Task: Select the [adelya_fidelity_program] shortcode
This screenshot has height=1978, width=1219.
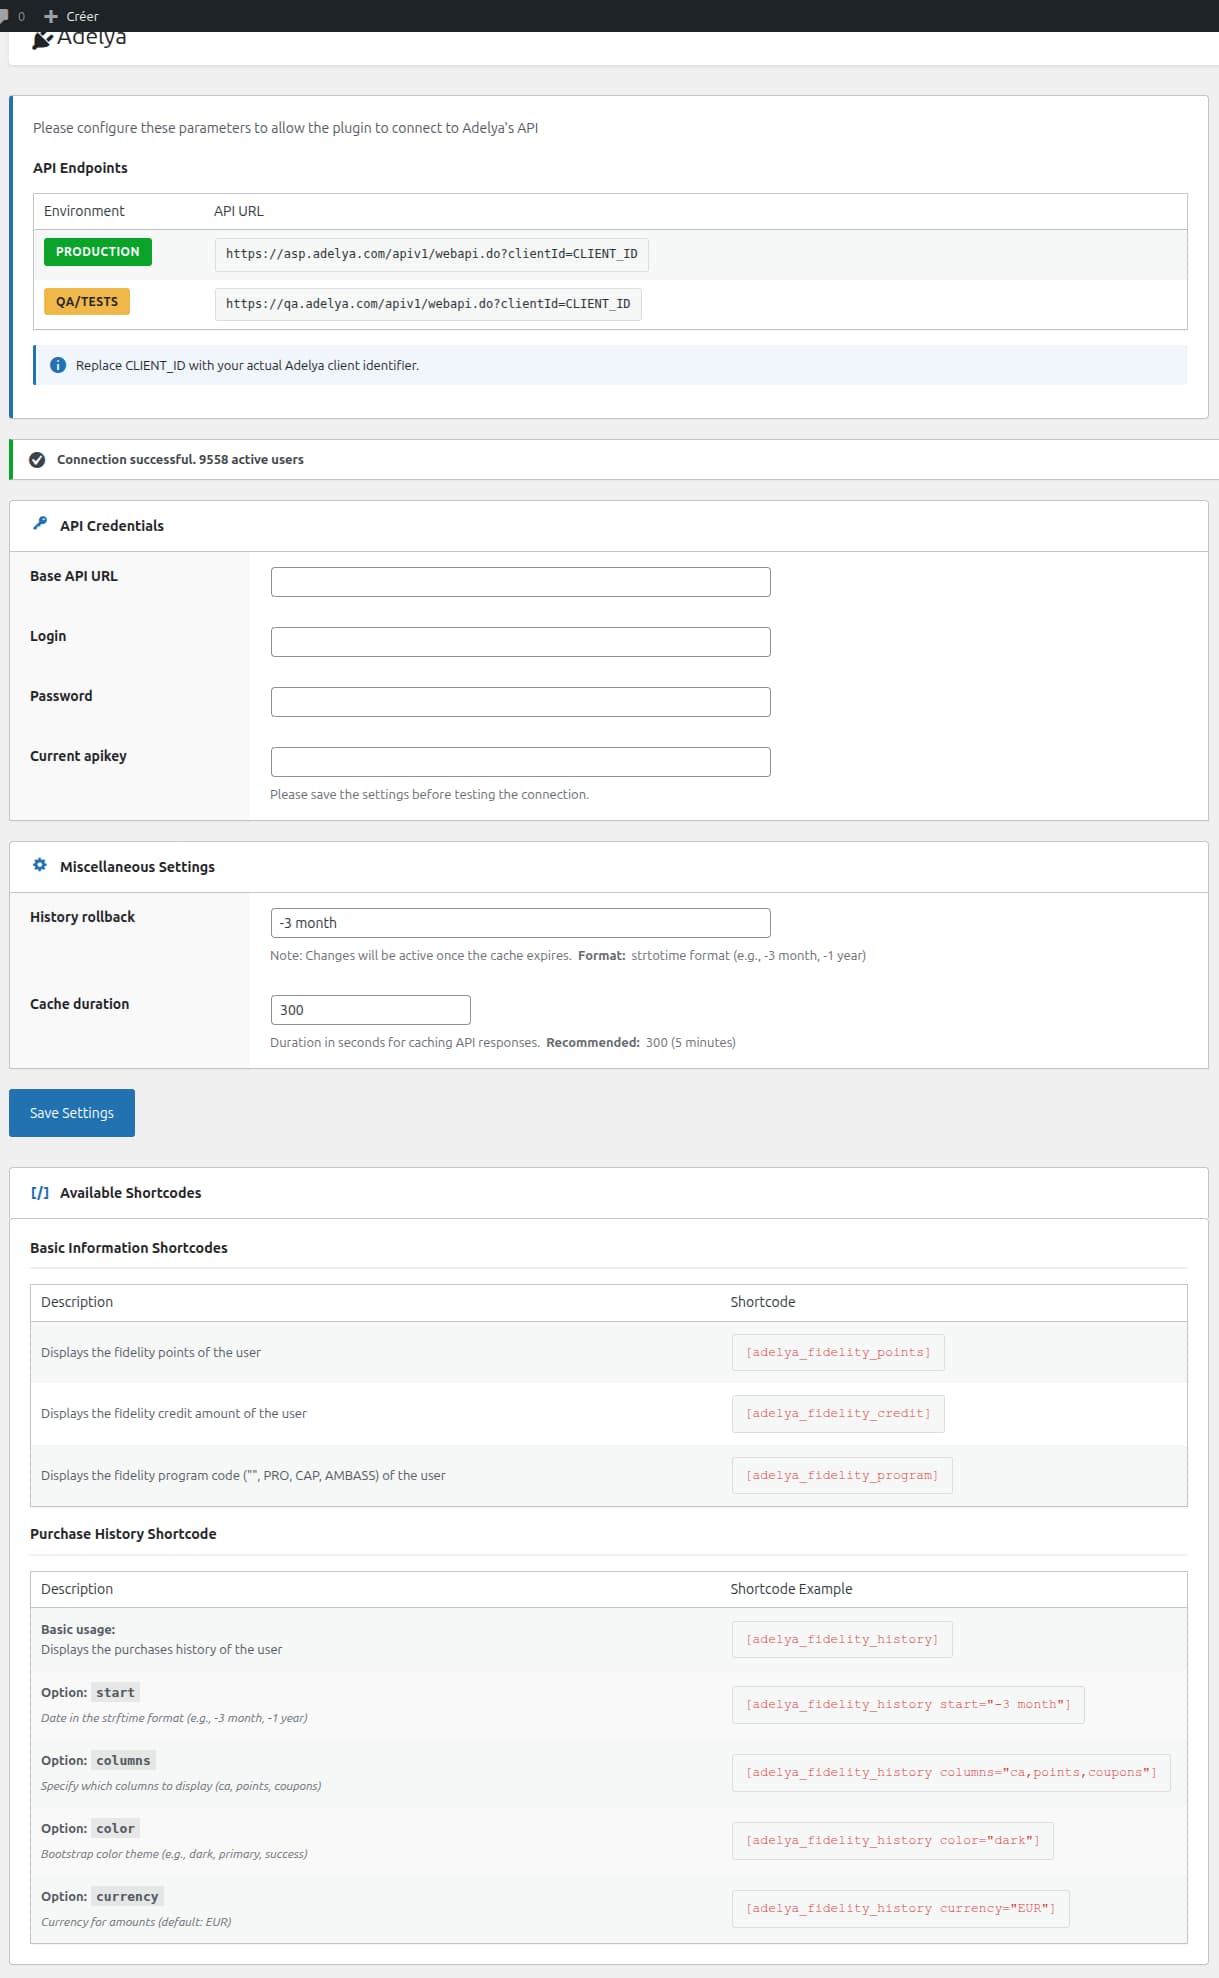Action: [x=842, y=1476]
